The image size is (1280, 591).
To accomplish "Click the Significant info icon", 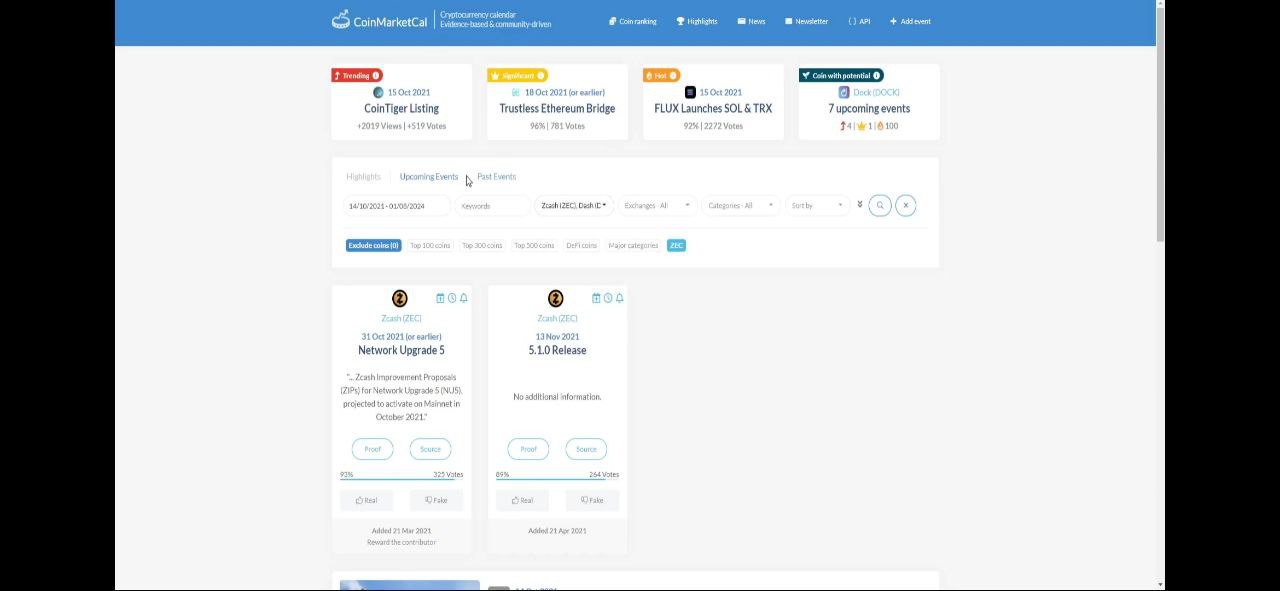I will (x=541, y=75).
